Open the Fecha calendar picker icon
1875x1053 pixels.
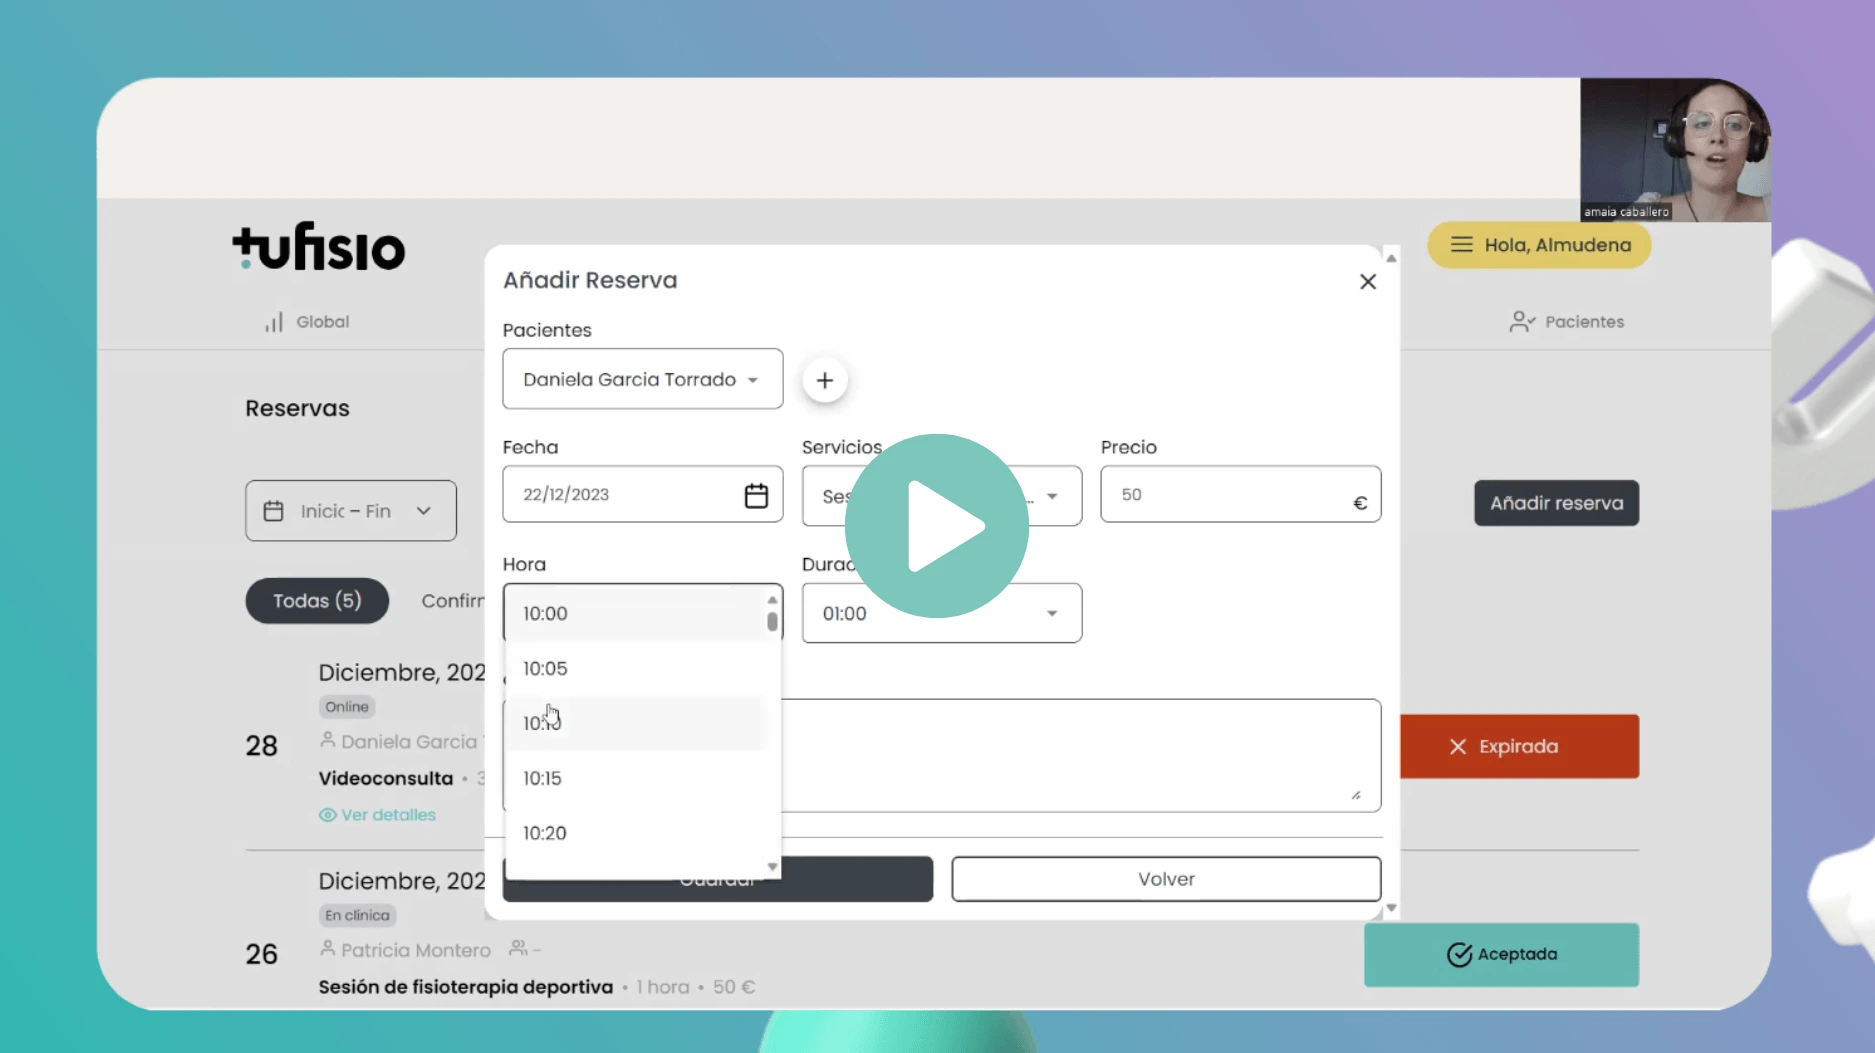[x=756, y=495]
